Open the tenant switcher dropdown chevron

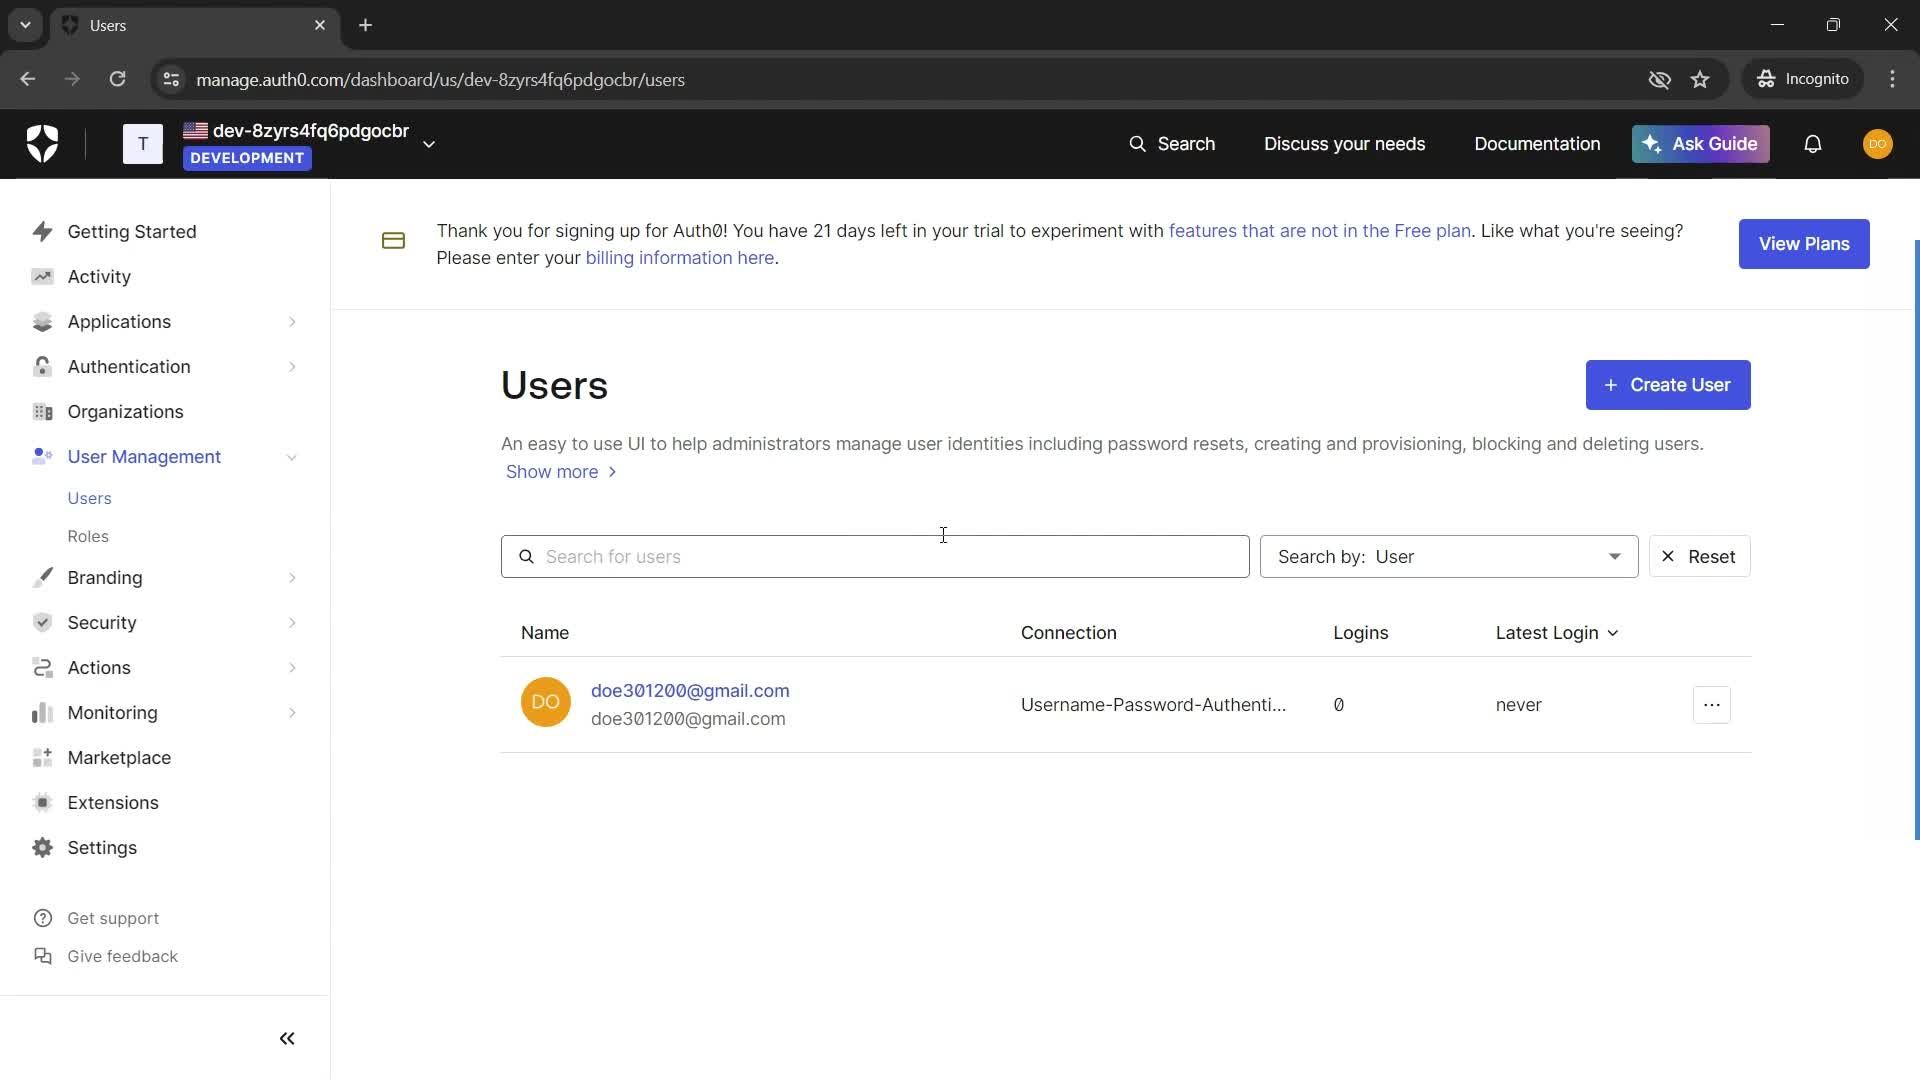click(x=429, y=144)
